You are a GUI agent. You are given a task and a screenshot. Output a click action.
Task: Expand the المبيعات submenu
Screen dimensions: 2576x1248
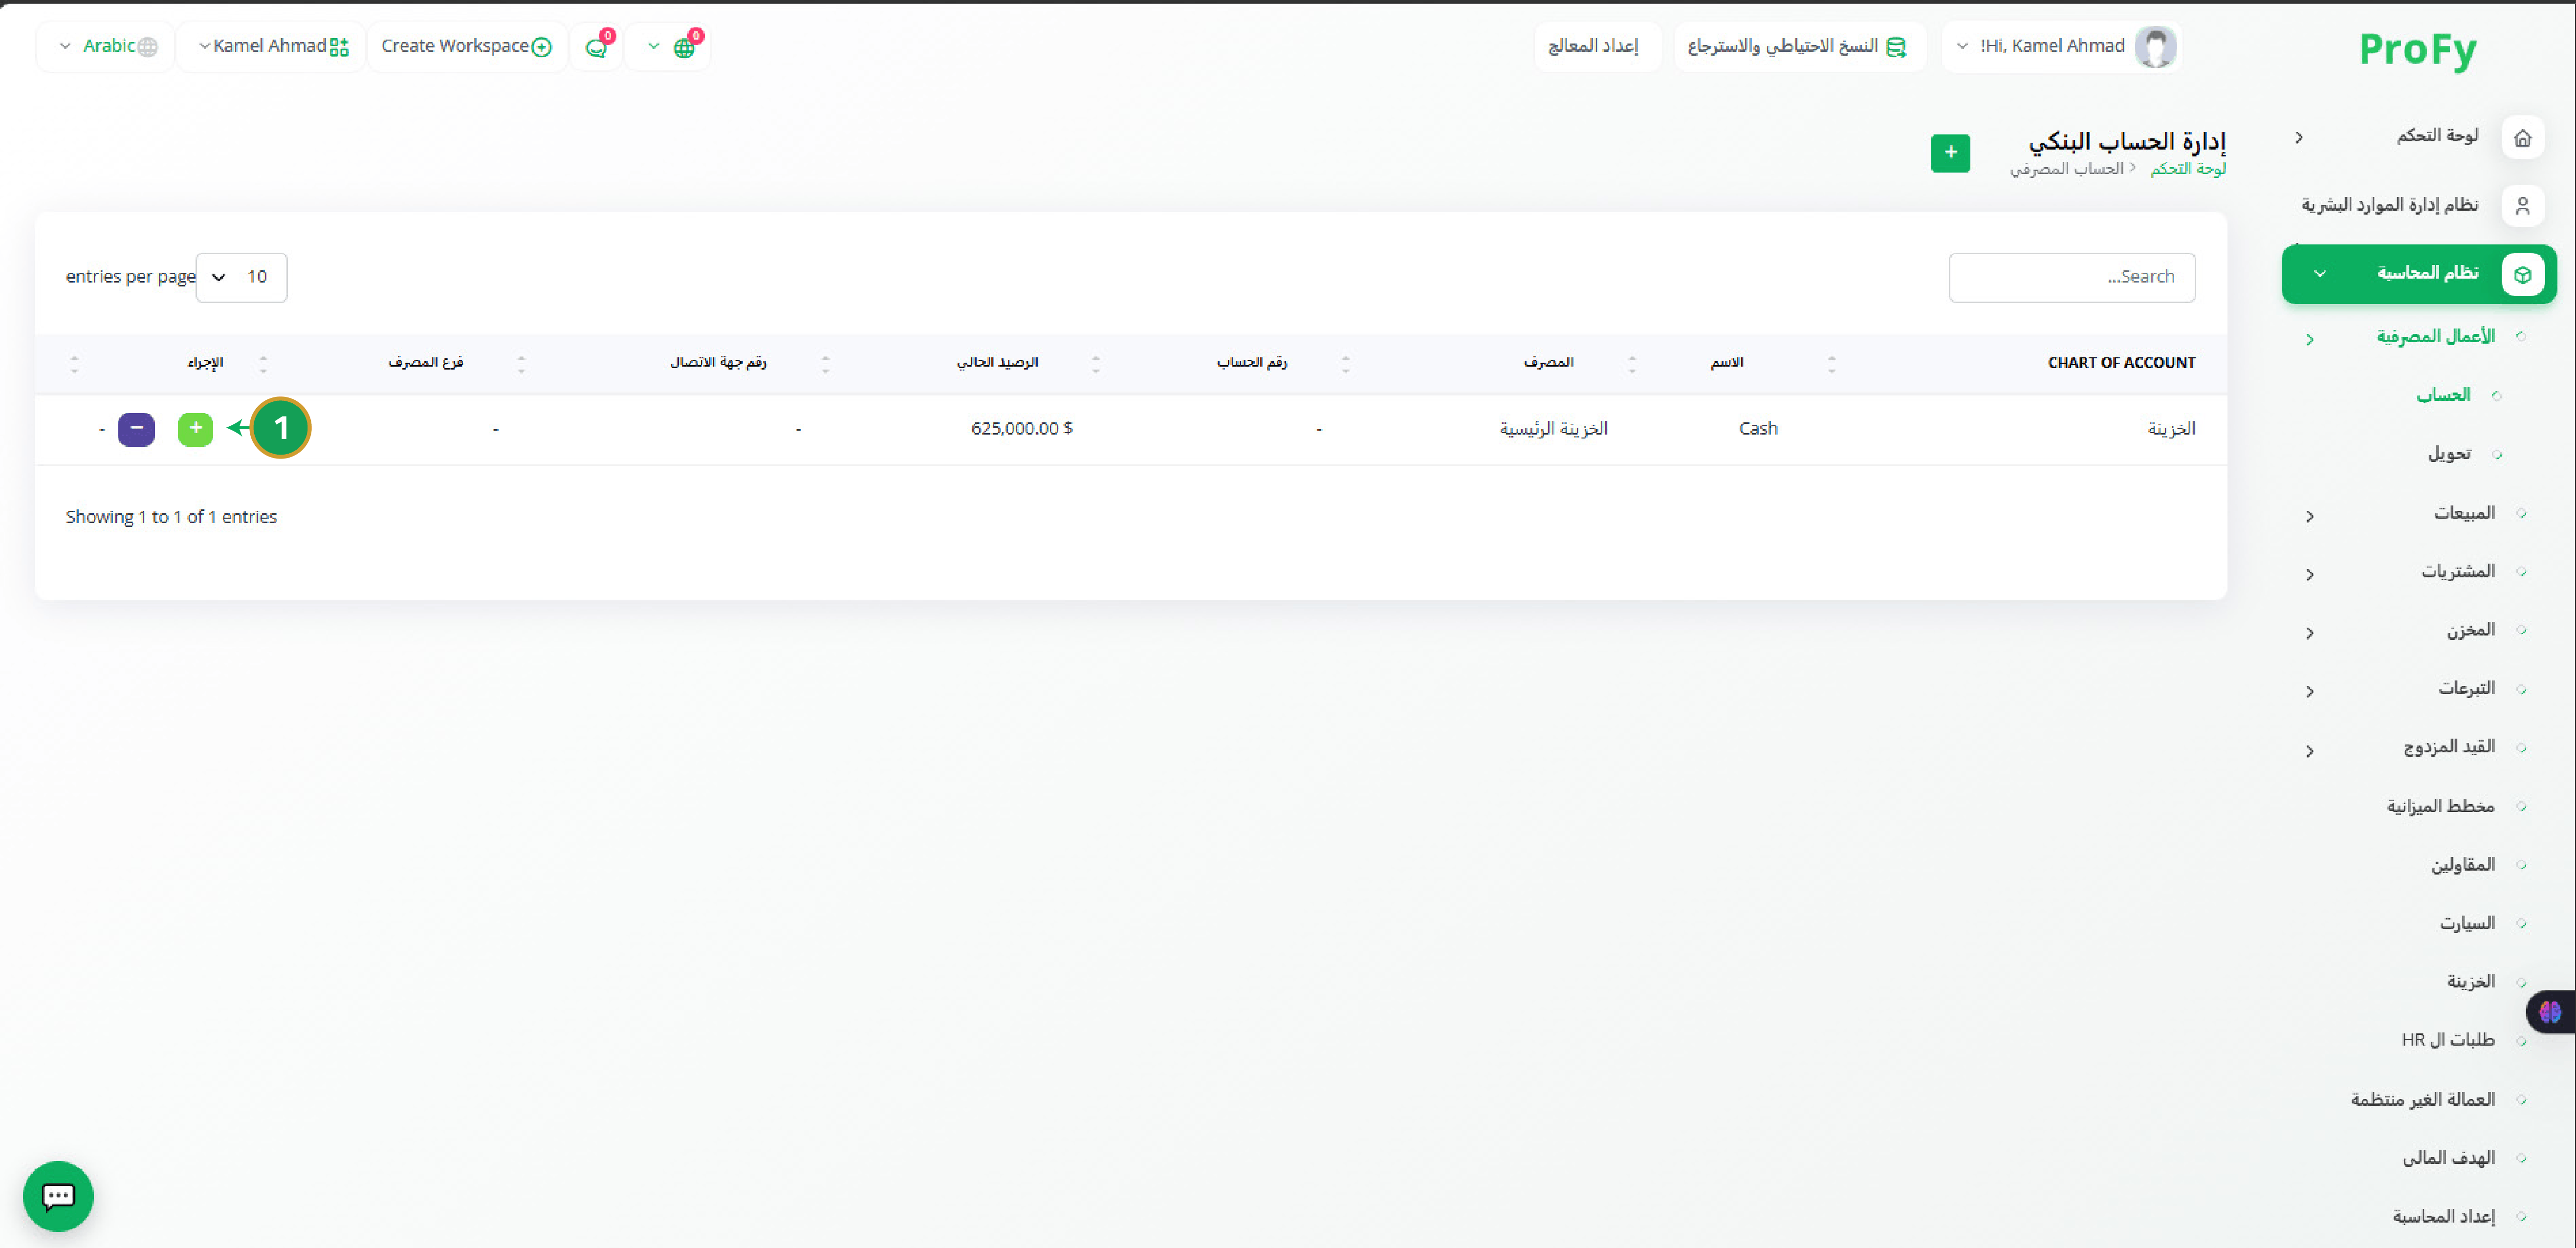[x=2310, y=516]
